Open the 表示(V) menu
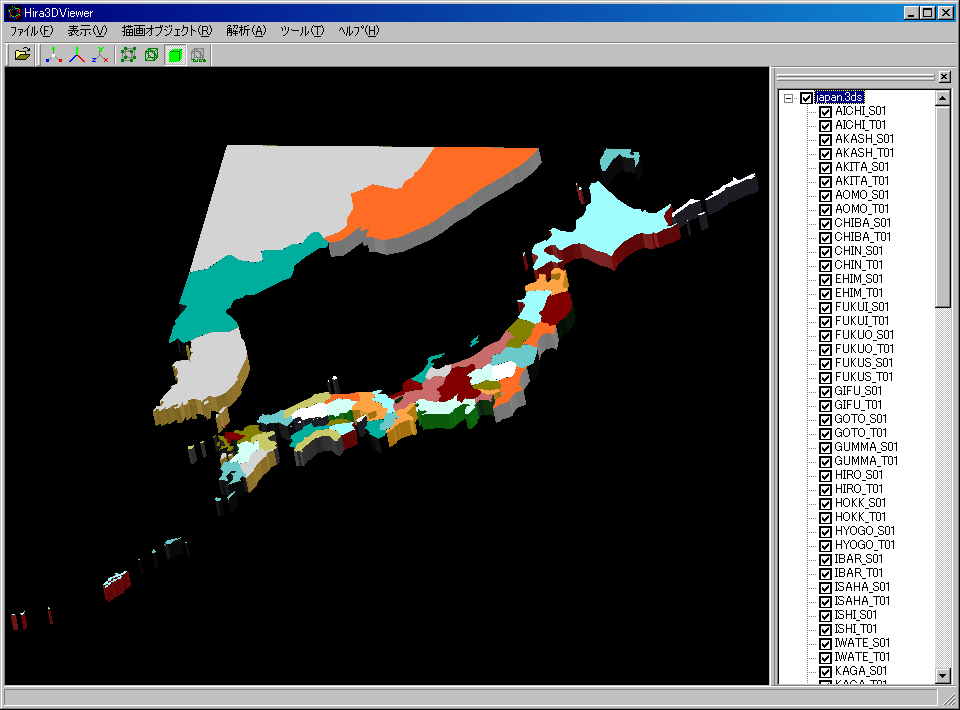The height and width of the screenshot is (710, 960). pos(87,31)
